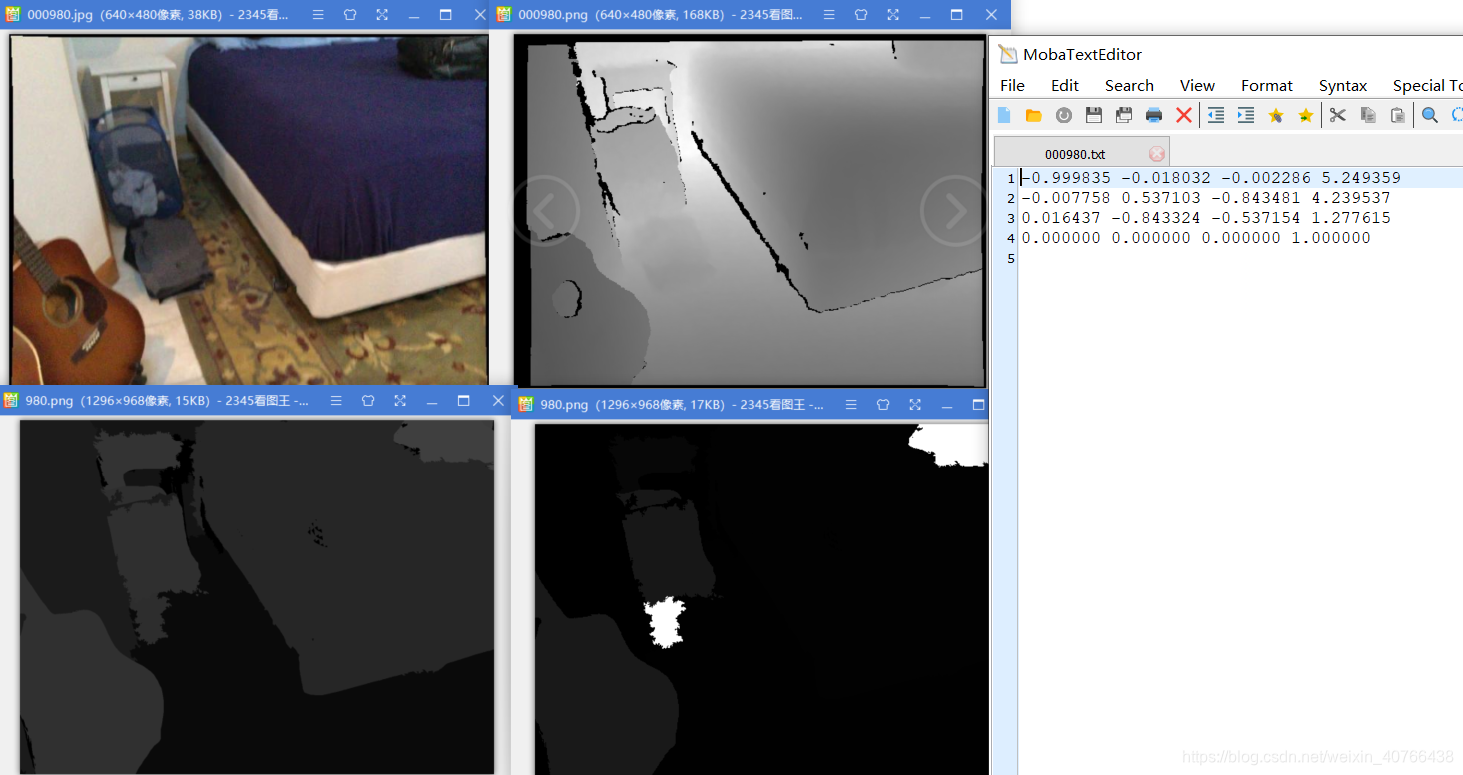Screen dimensions: 1463x775
Task: Click the Save floppy disk icon
Action: tap(1094, 115)
